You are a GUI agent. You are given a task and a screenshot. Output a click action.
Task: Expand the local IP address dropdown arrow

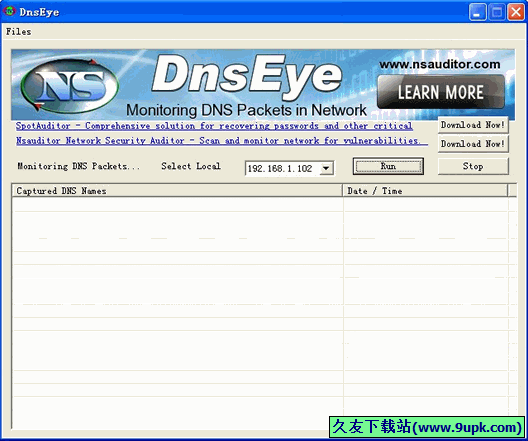[326, 168]
